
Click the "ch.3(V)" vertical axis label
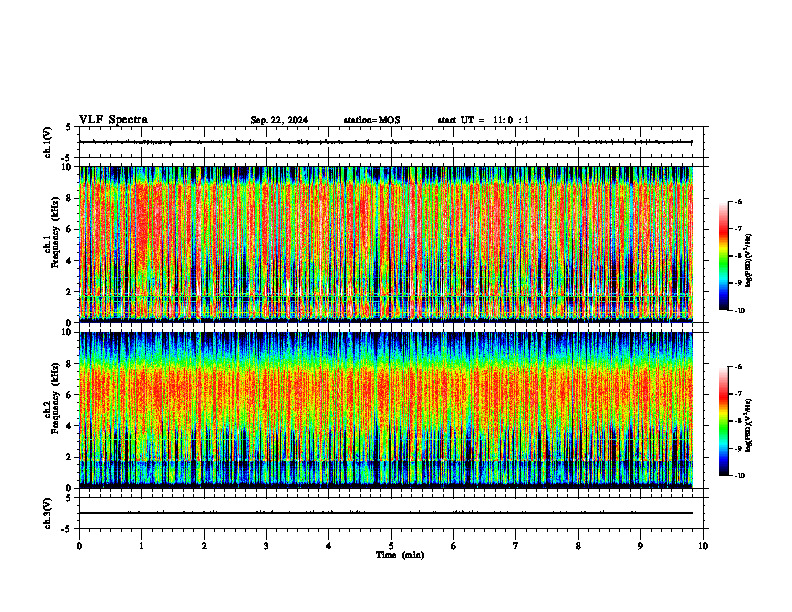(47, 513)
